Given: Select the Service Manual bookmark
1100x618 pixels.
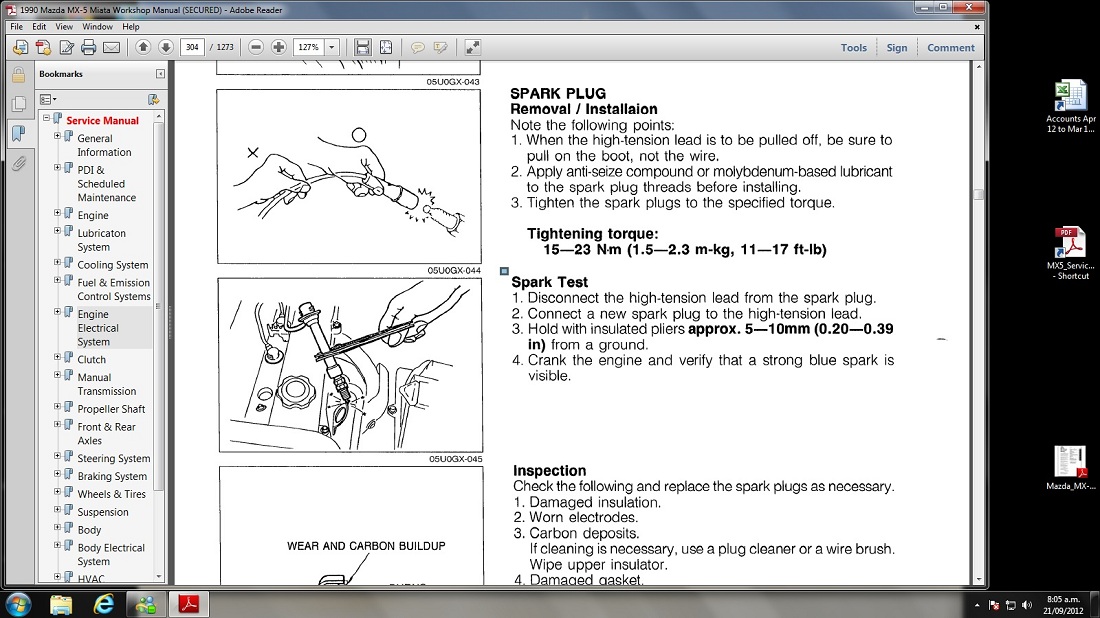Looking at the screenshot, I should tap(102, 121).
